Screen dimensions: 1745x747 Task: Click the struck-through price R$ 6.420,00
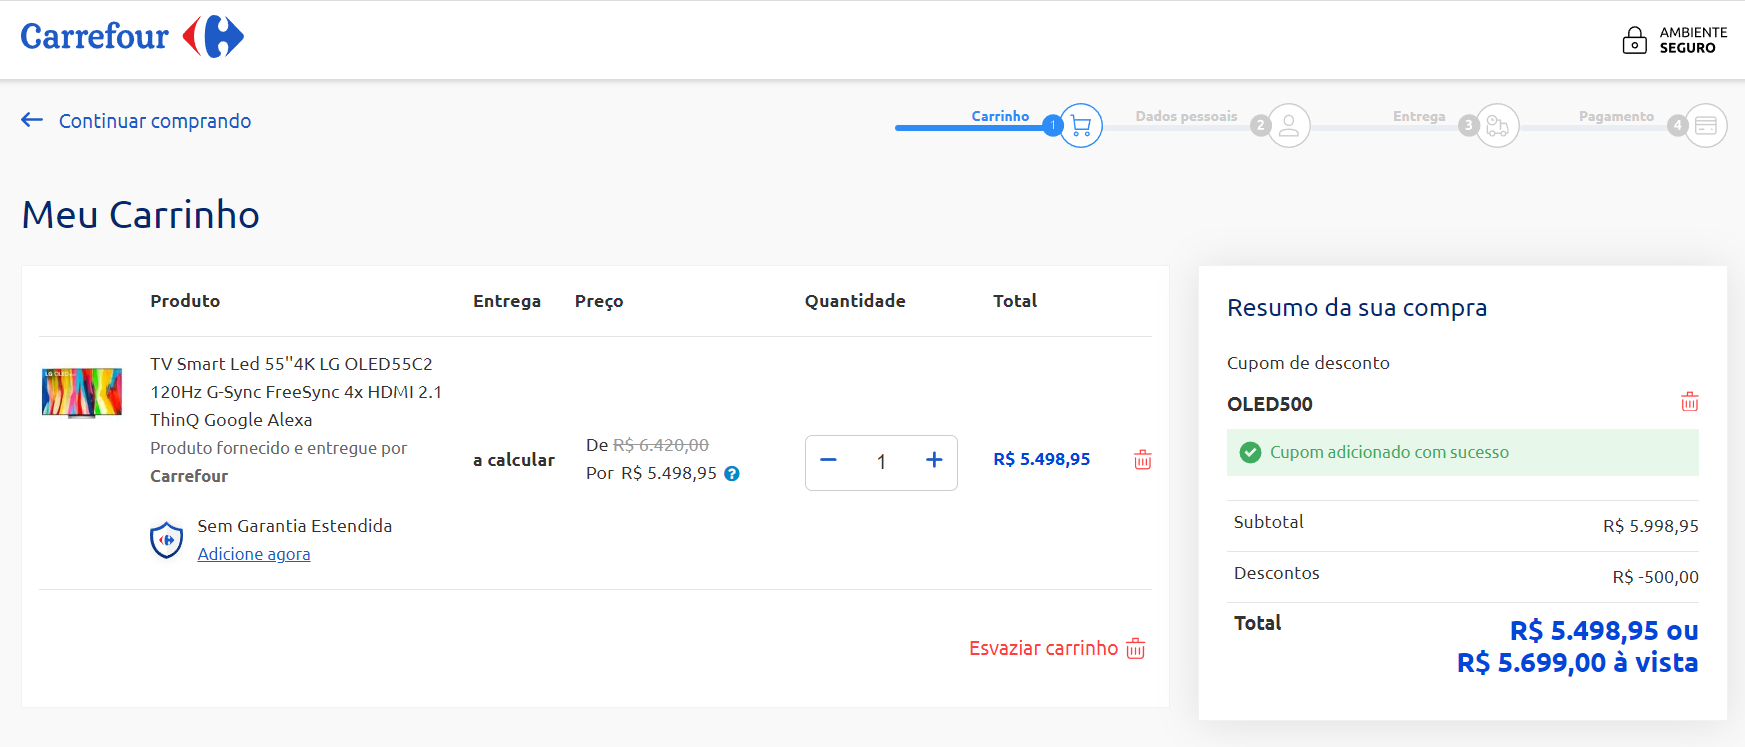pyautogui.click(x=661, y=445)
